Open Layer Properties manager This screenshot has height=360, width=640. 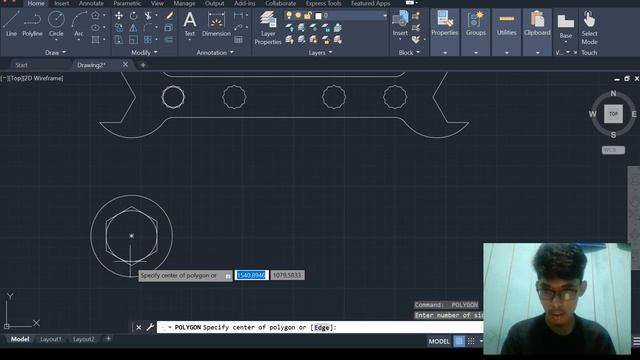[x=268, y=27]
